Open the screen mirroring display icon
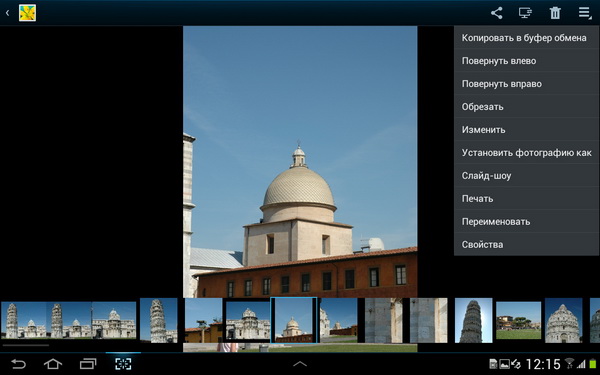Screen dimensions: 600x375 pos(525,13)
